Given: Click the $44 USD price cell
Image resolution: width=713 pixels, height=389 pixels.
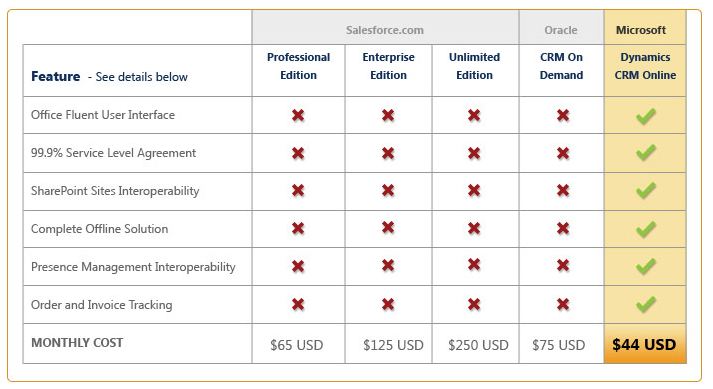Looking at the screenshot, I should 645,344.
